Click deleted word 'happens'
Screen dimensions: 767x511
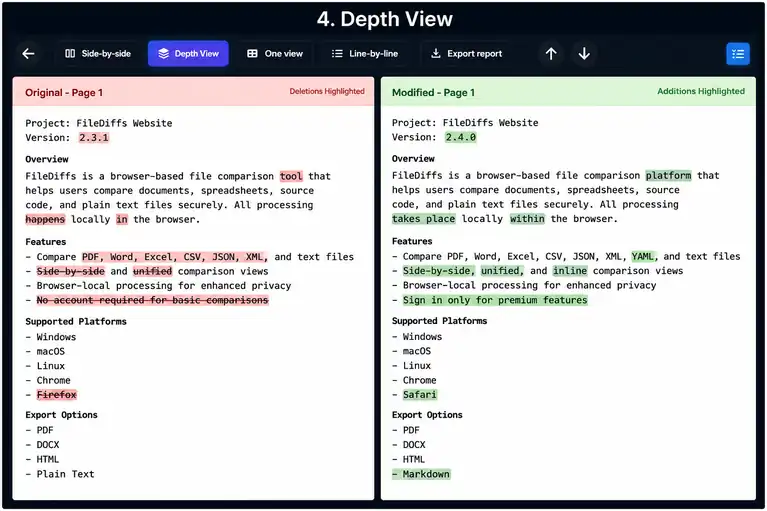(45, 220)
